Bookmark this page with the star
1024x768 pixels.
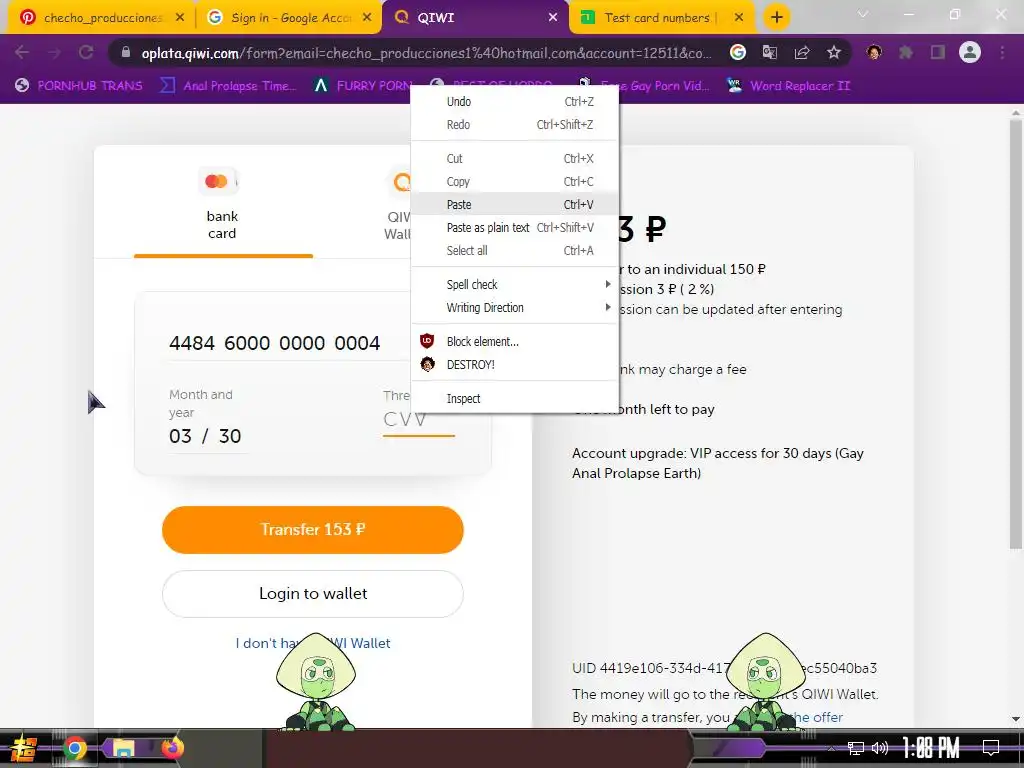(834, 52)
